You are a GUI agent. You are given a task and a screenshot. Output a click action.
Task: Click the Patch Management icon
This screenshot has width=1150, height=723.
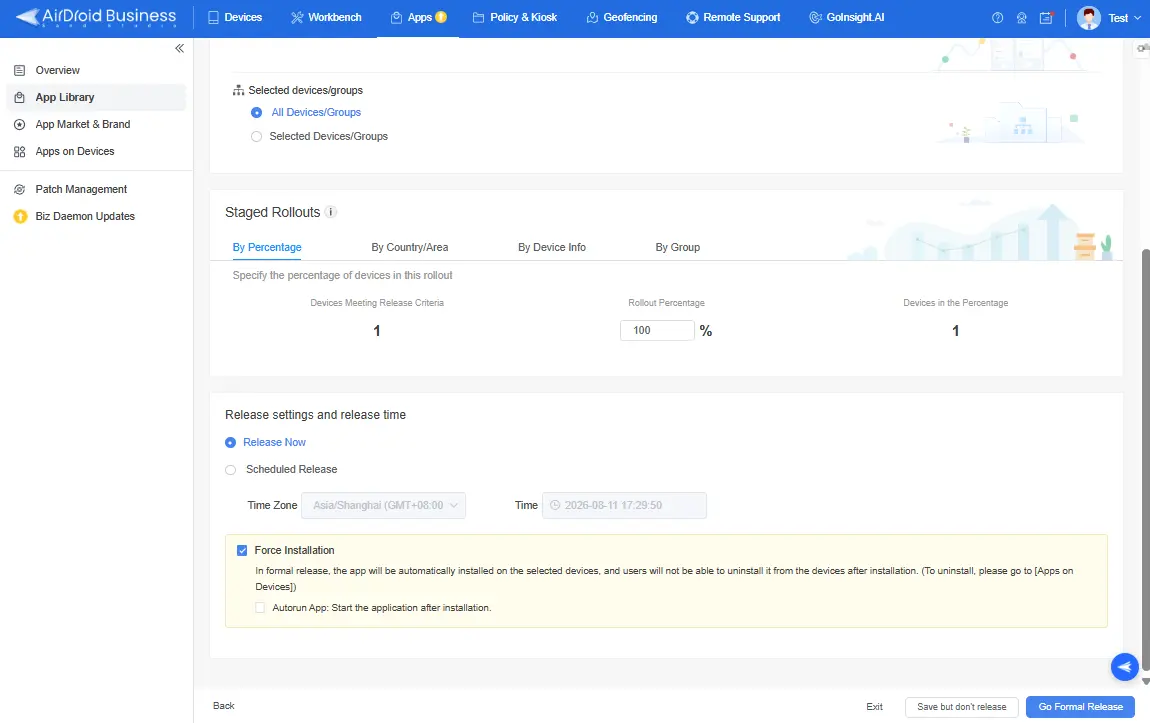20,189
